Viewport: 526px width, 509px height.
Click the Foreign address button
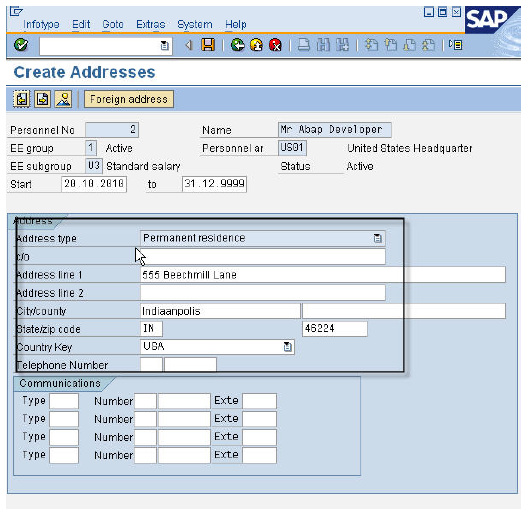[x=129, y=99]
